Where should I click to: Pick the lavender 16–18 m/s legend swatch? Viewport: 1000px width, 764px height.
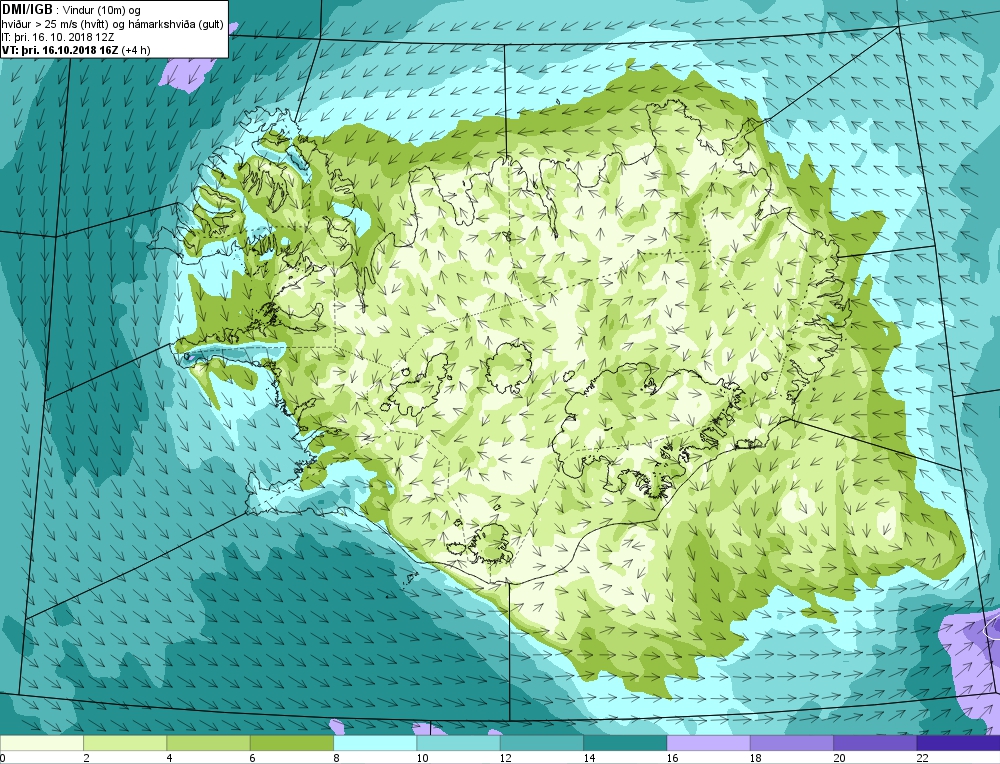click(709, 743)
